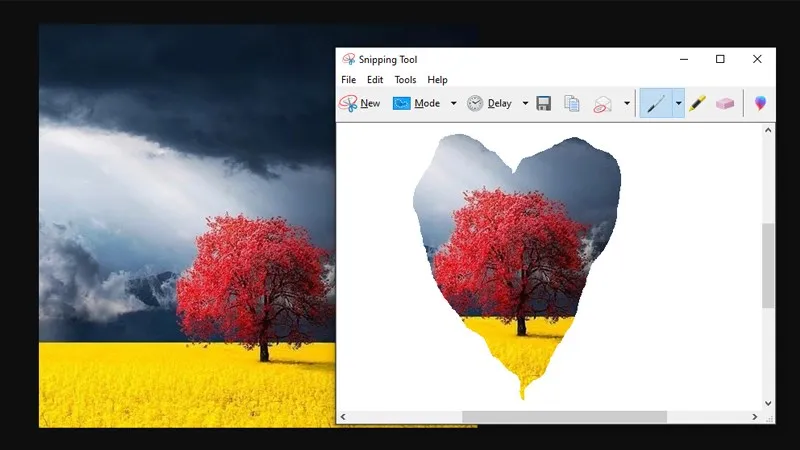Open the Delay dropdown arrow

525,103
